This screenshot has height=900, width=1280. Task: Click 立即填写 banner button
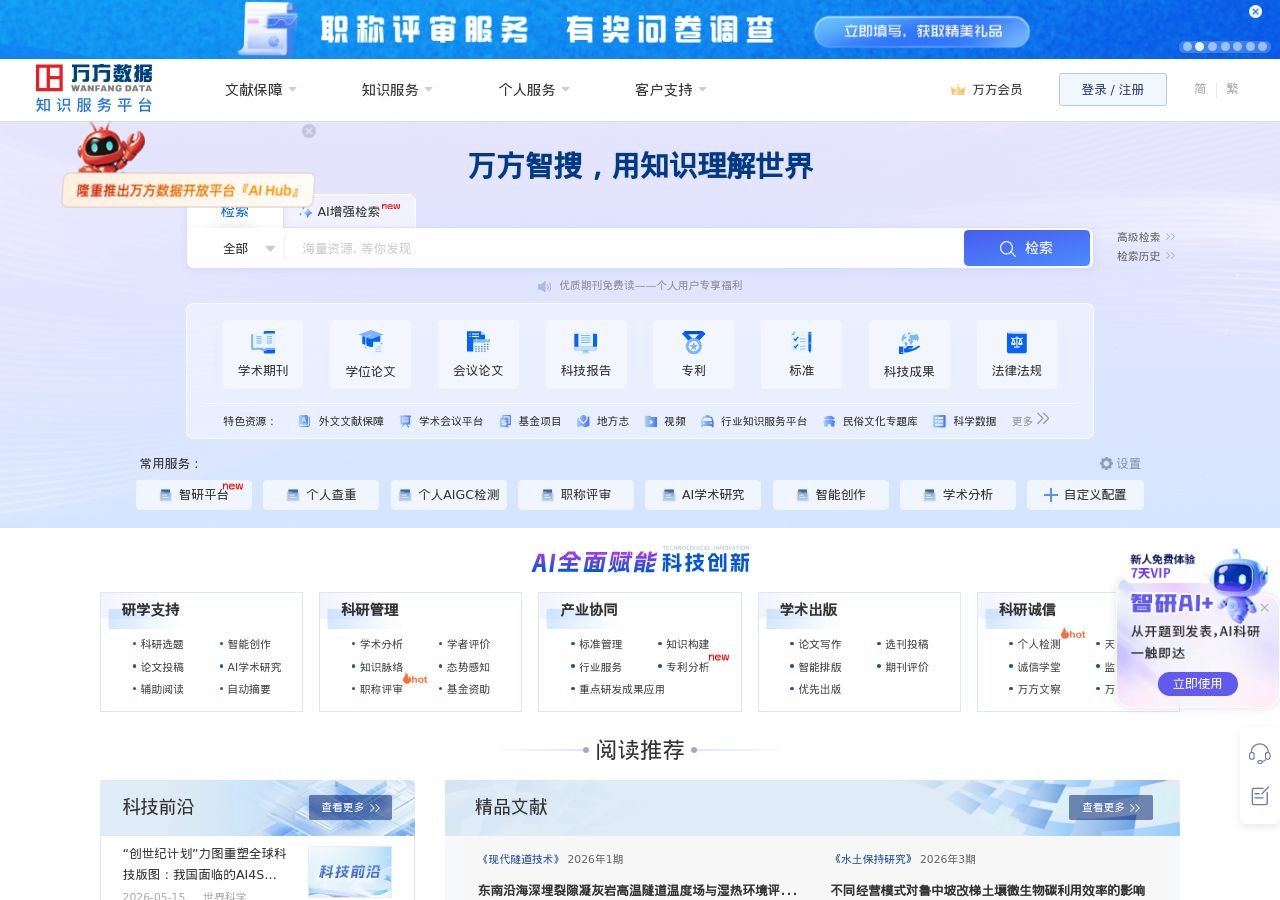[922, 31]
